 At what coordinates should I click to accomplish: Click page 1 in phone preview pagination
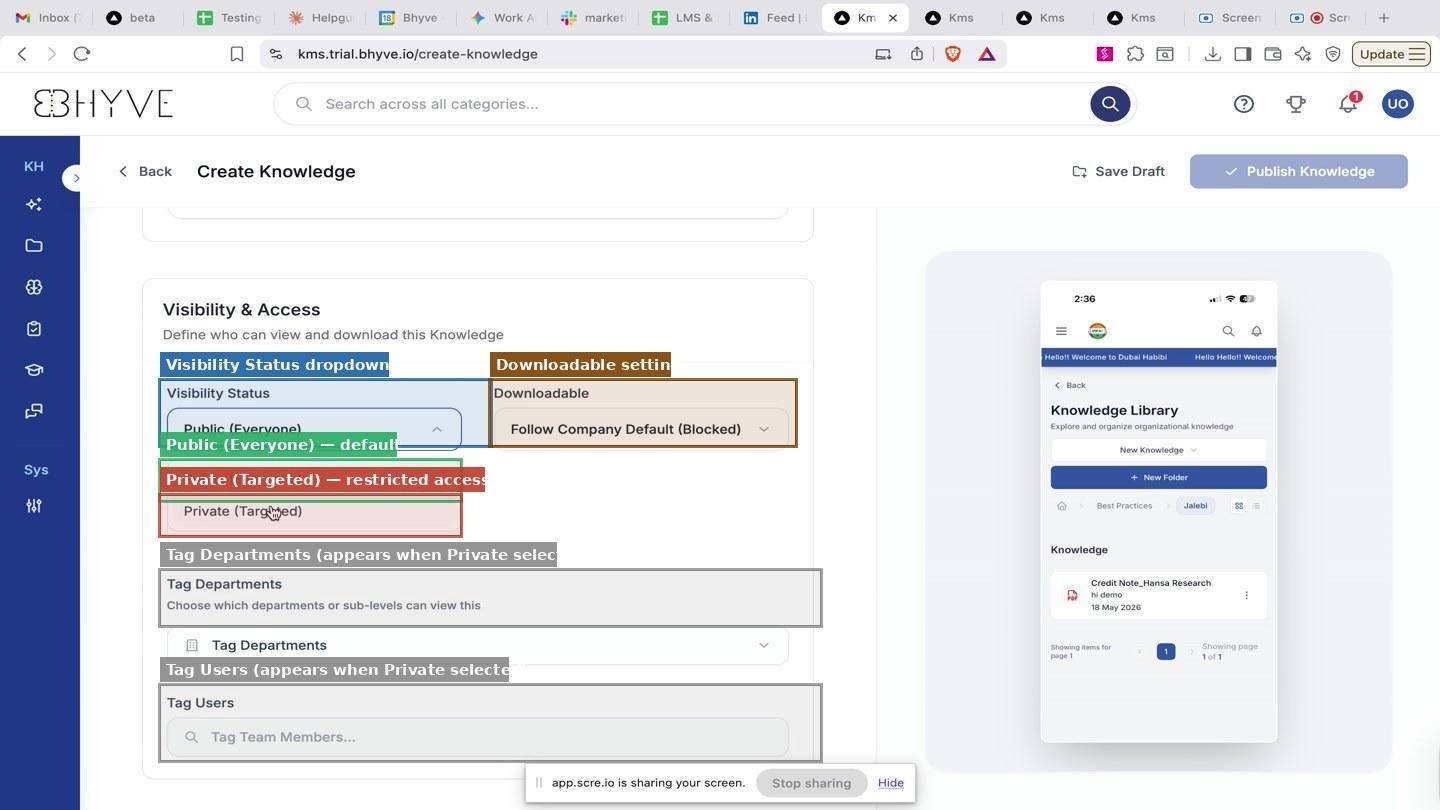click(1165, 652)
